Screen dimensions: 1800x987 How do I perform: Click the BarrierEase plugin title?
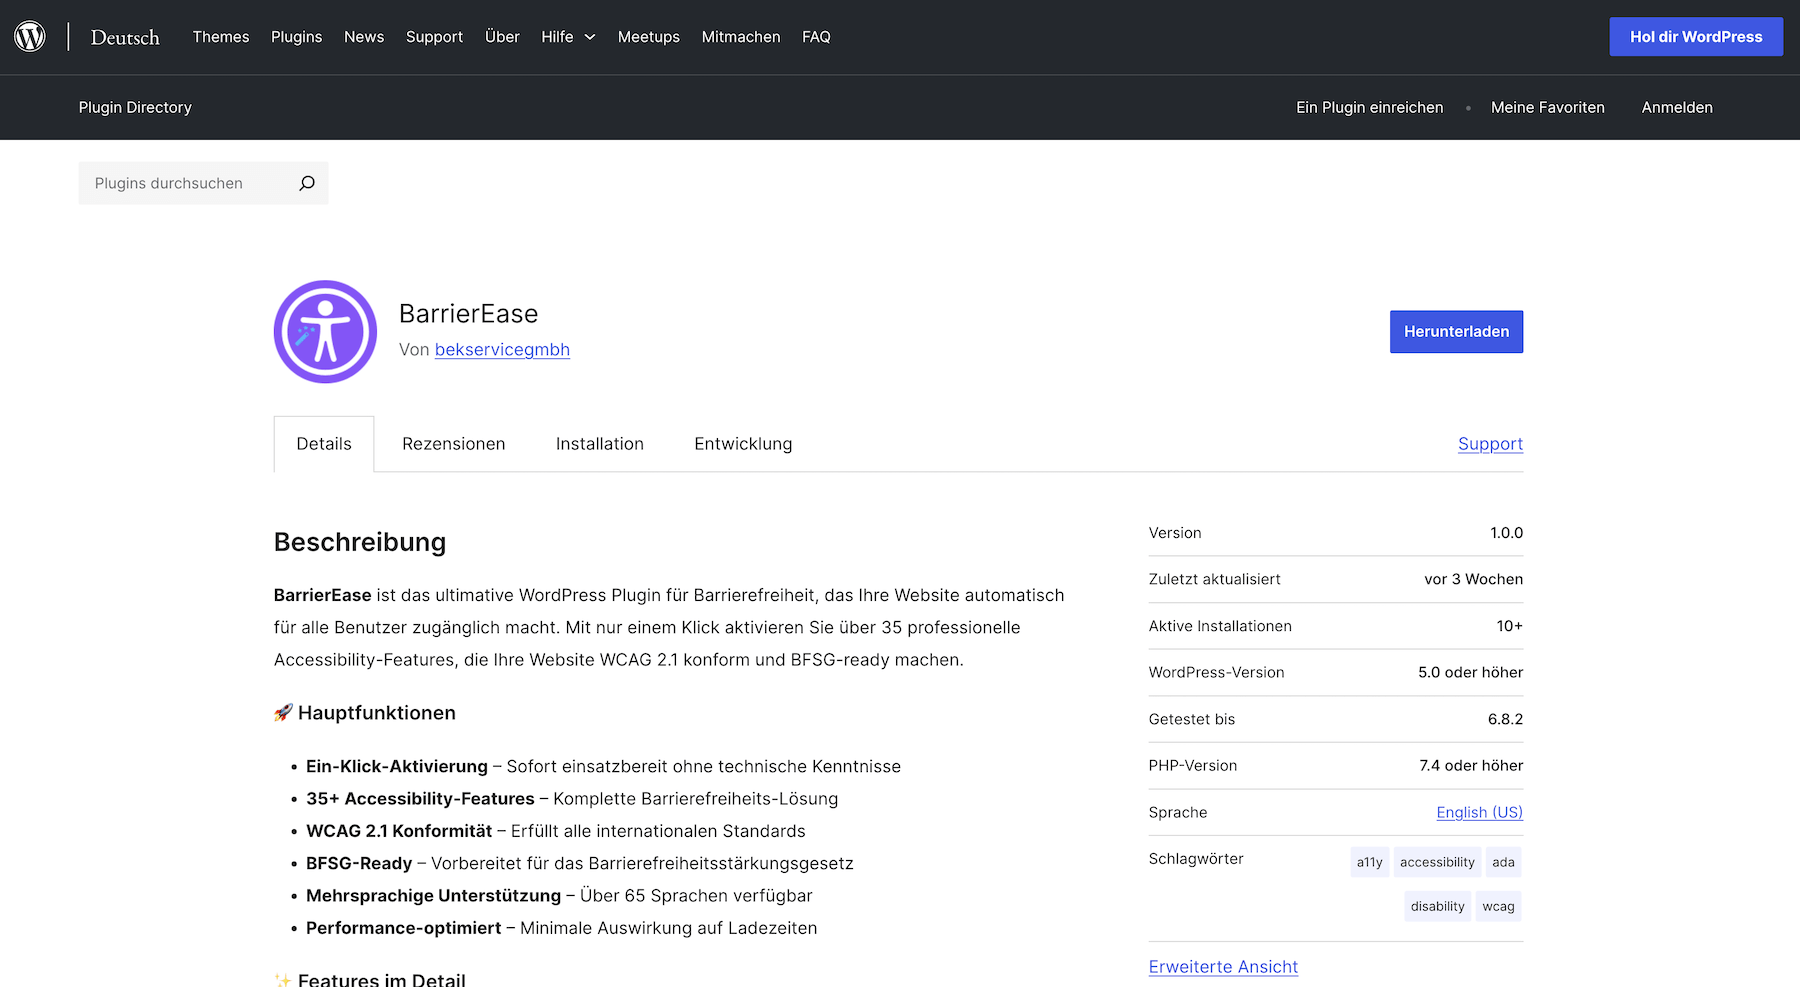click(x=468, y=314)
